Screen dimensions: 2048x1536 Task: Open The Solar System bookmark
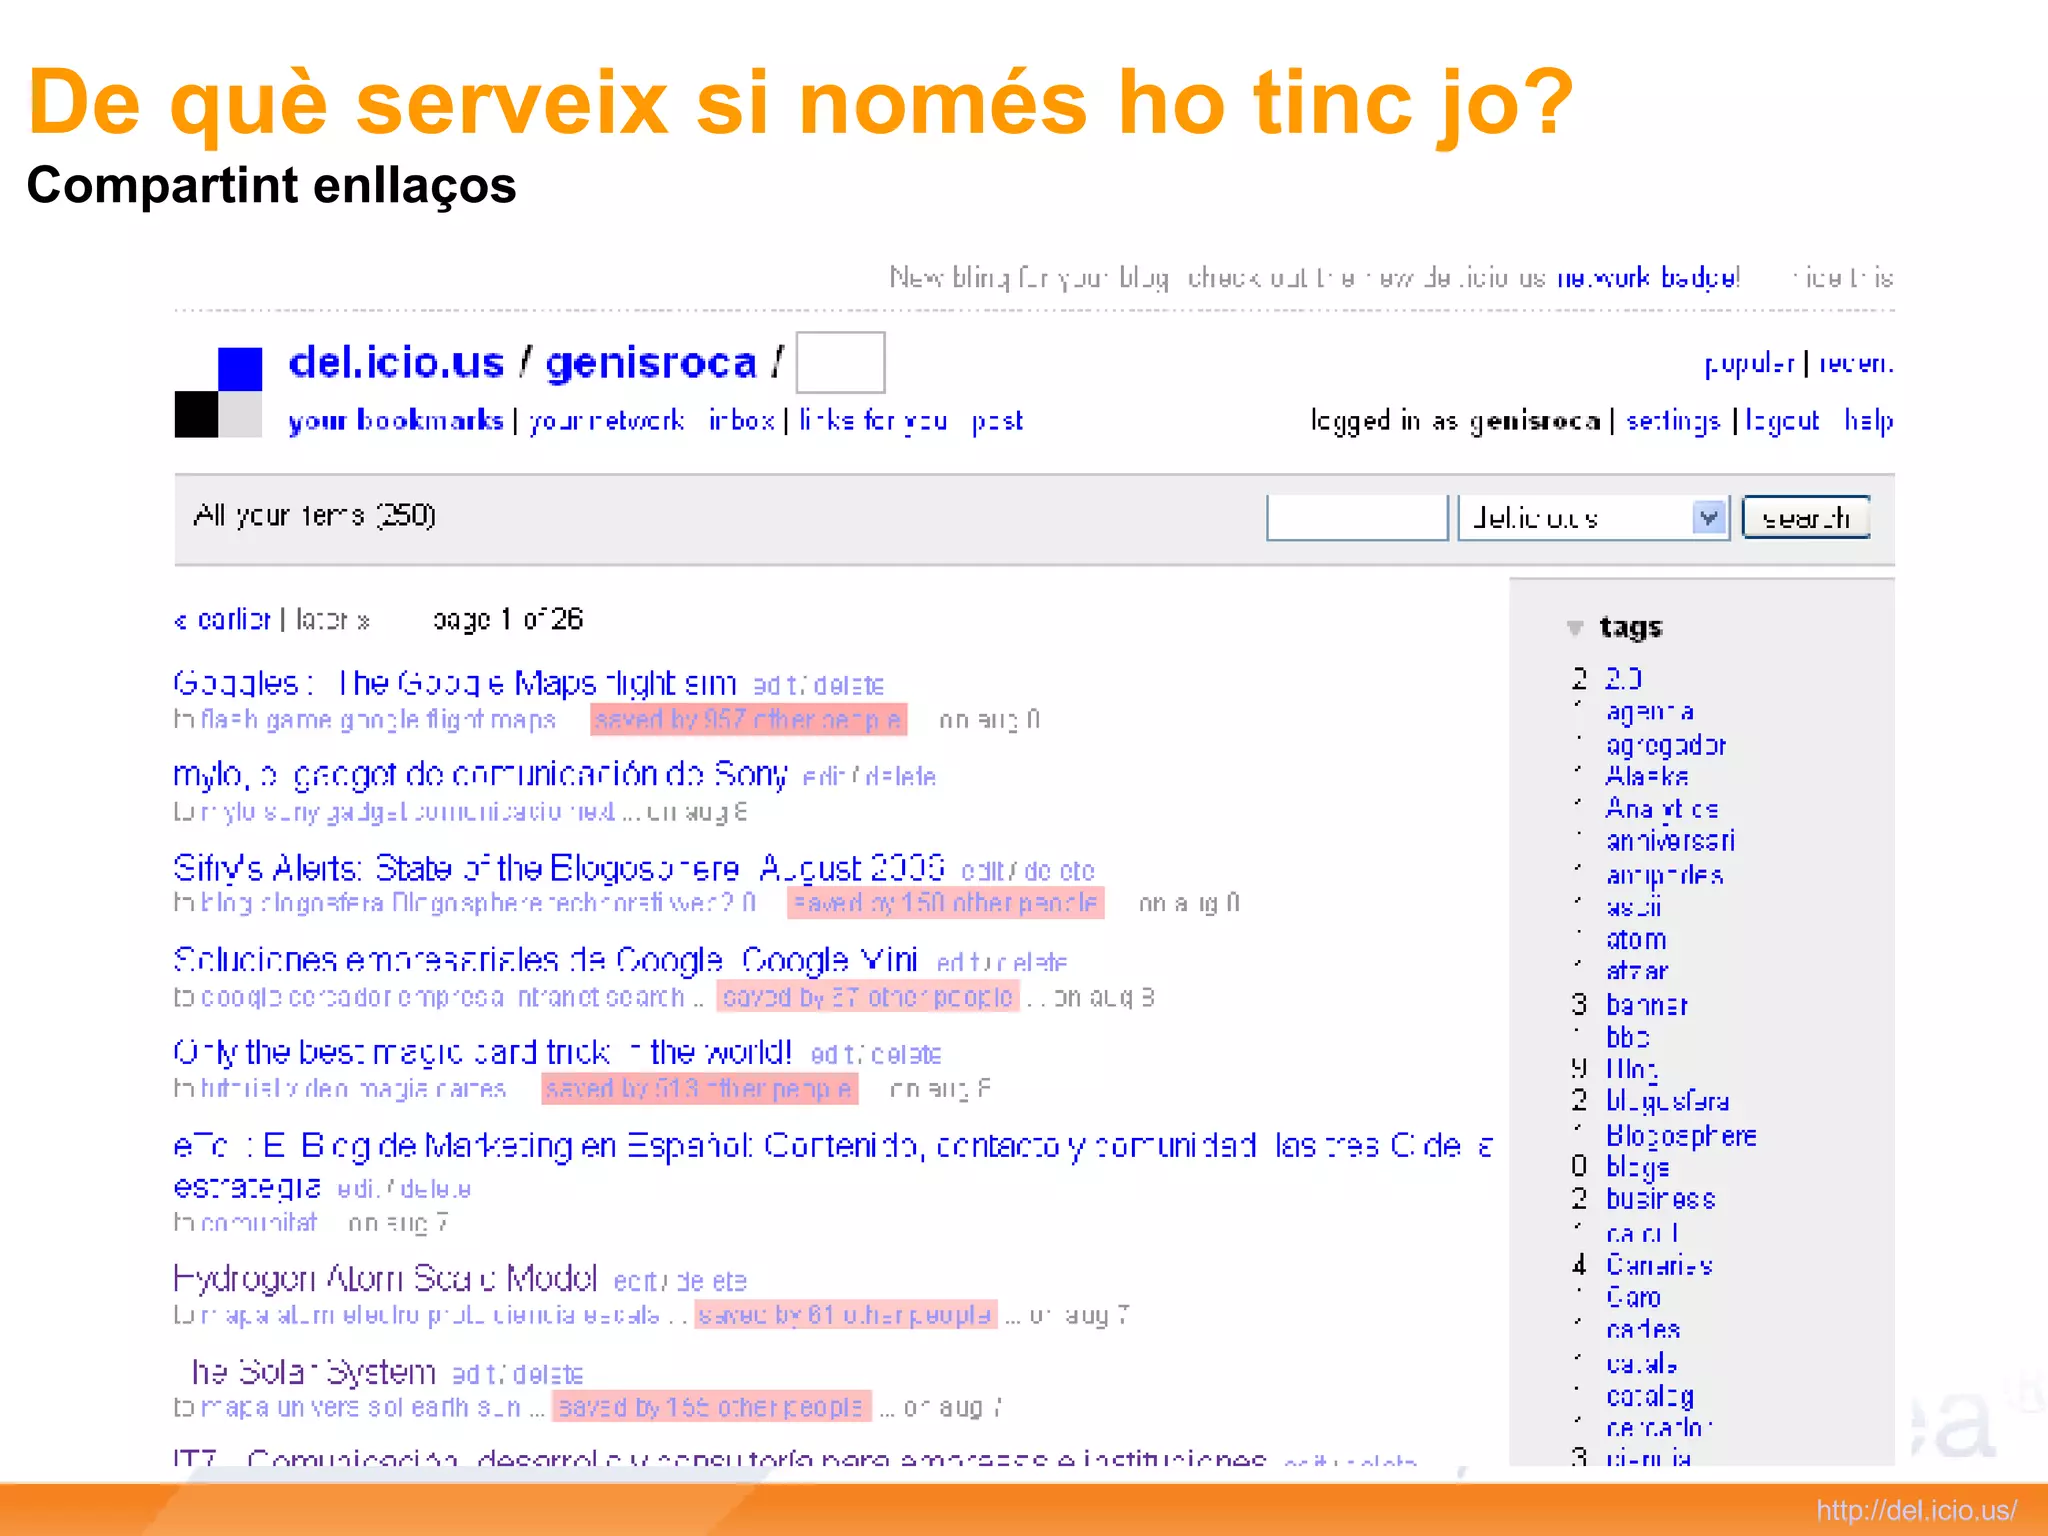pyautogui.click(x=313, y=1371)
